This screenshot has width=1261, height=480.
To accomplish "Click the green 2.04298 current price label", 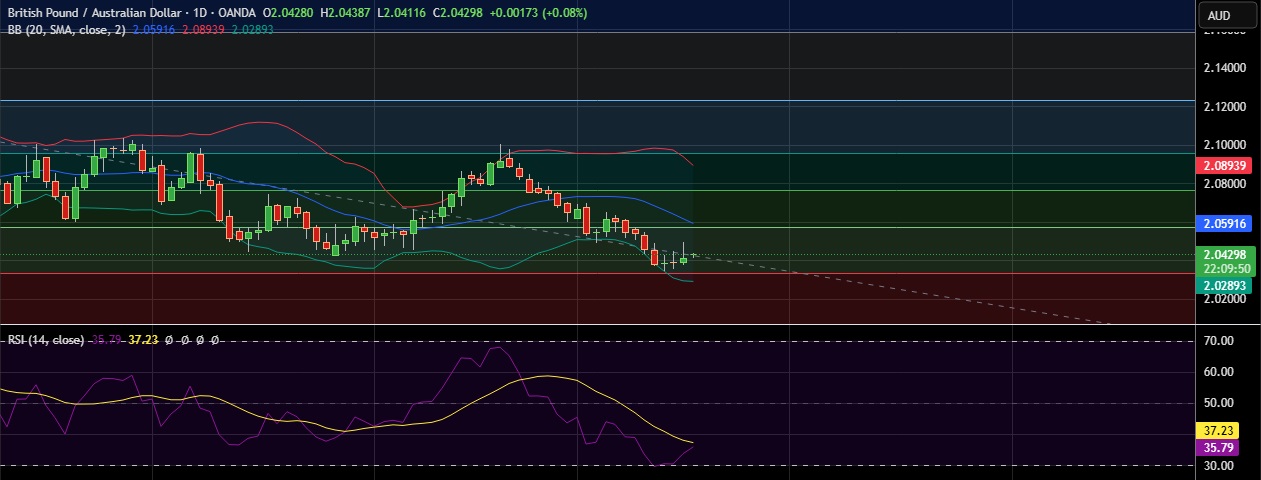I will pos(1225,255).
